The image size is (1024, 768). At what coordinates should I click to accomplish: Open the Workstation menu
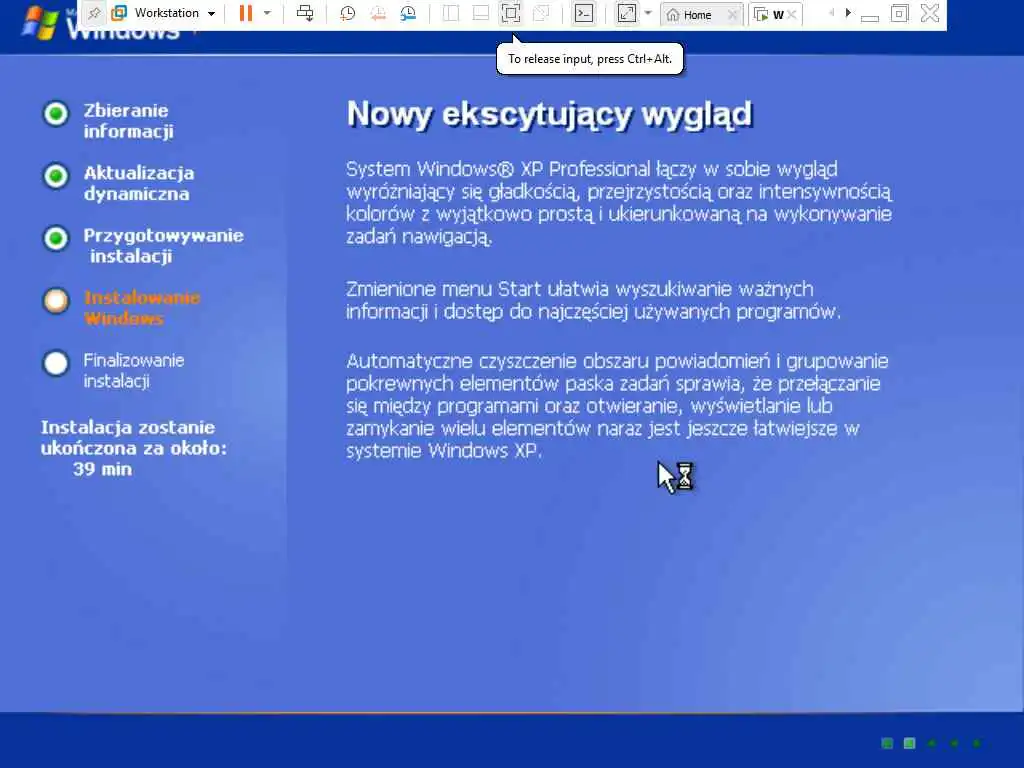164,13
